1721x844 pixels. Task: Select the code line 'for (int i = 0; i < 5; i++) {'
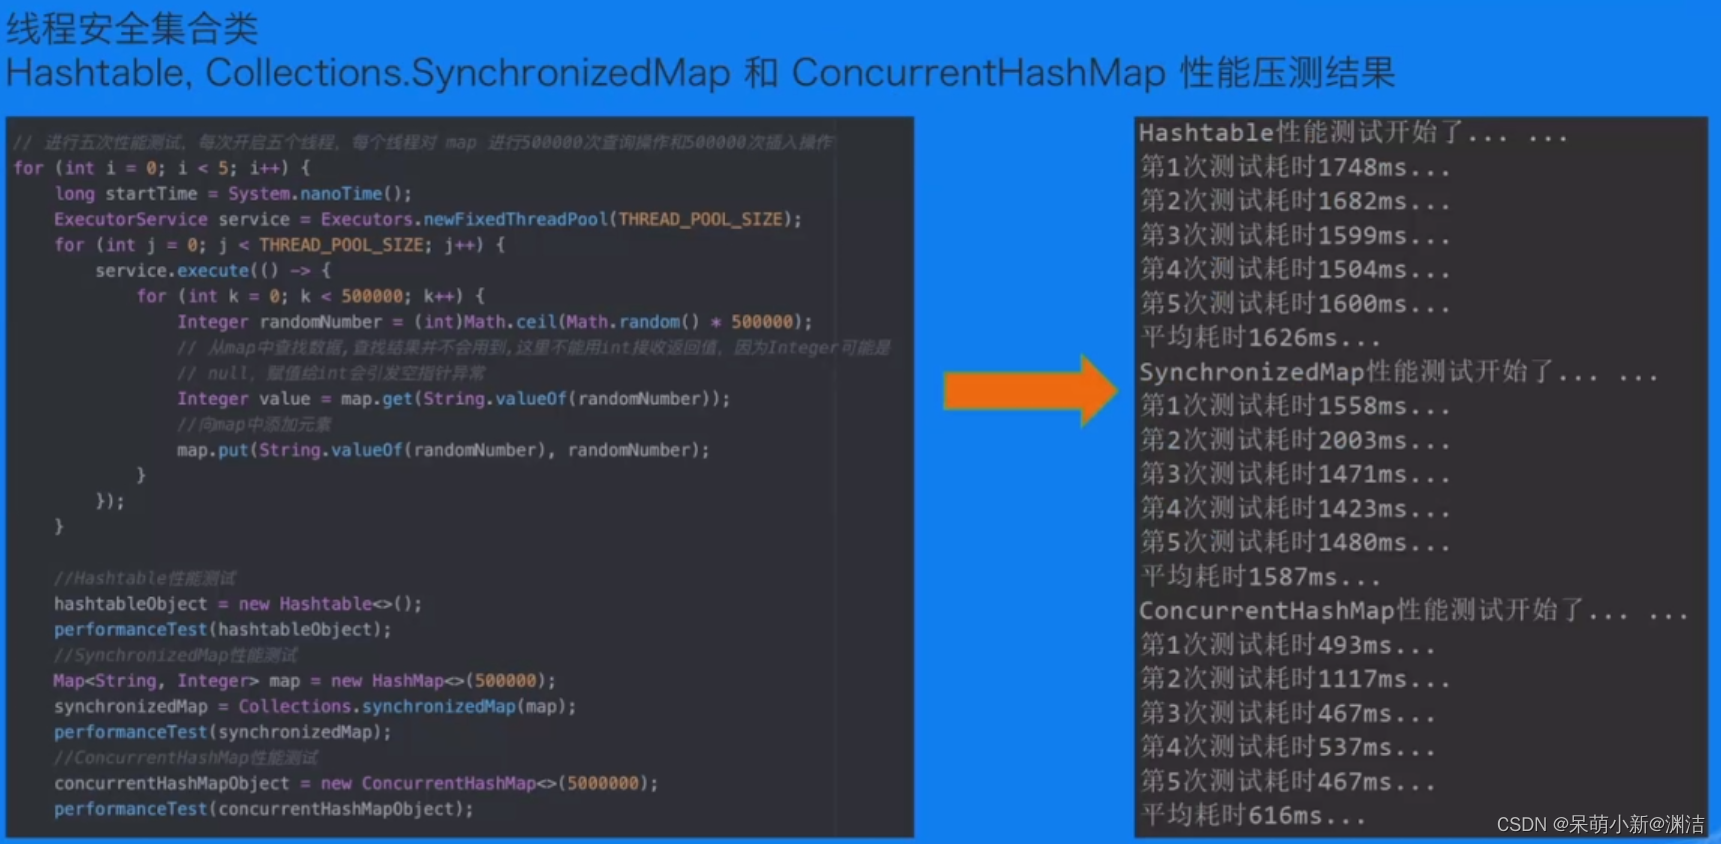[x=162, y=168]
